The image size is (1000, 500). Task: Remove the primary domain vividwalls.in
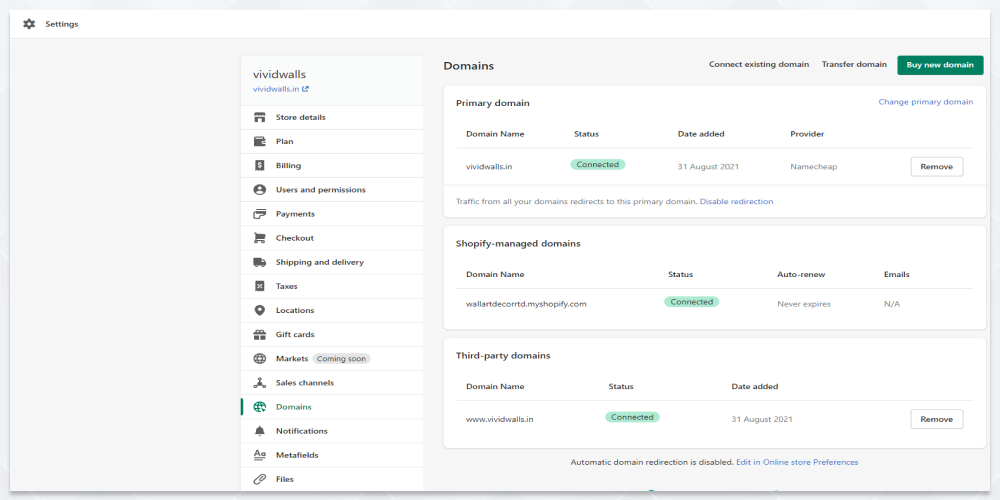point(937,166)
